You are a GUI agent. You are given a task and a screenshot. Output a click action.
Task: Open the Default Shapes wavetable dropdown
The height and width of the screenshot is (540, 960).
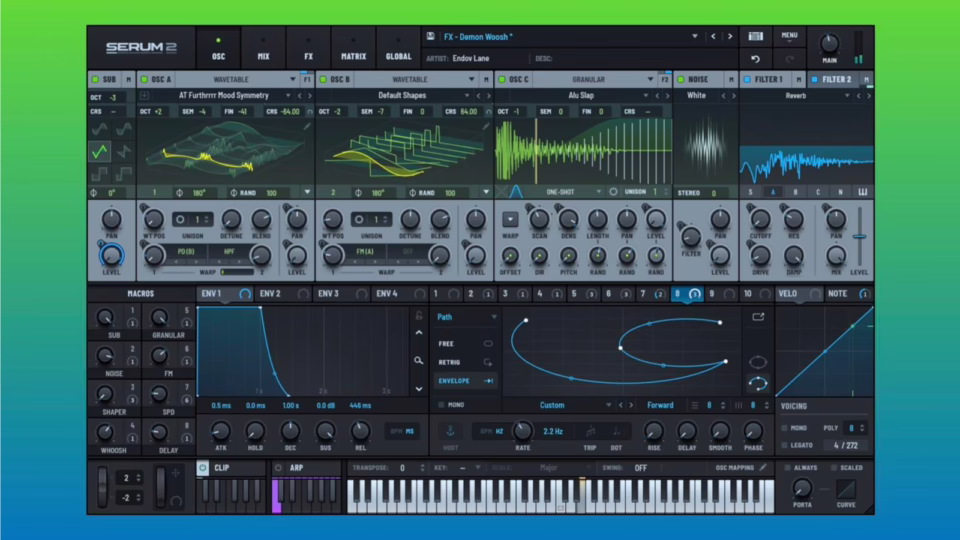point(467,96)
